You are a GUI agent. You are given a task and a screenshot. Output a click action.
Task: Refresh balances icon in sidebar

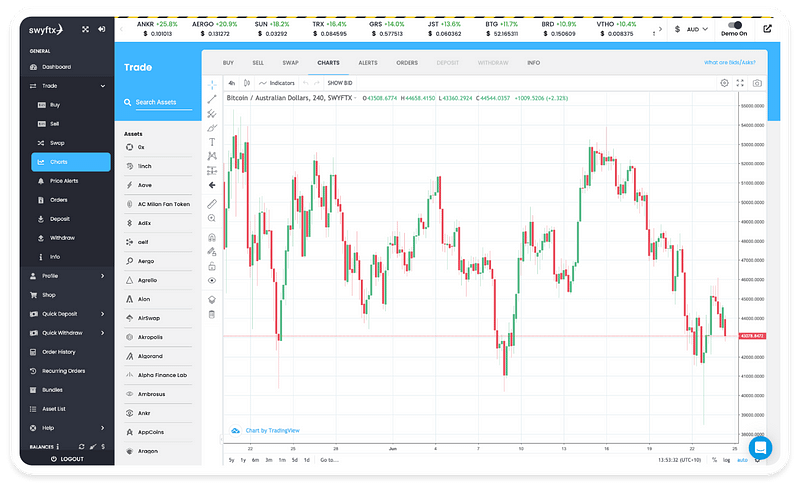[x=81, y=447]
